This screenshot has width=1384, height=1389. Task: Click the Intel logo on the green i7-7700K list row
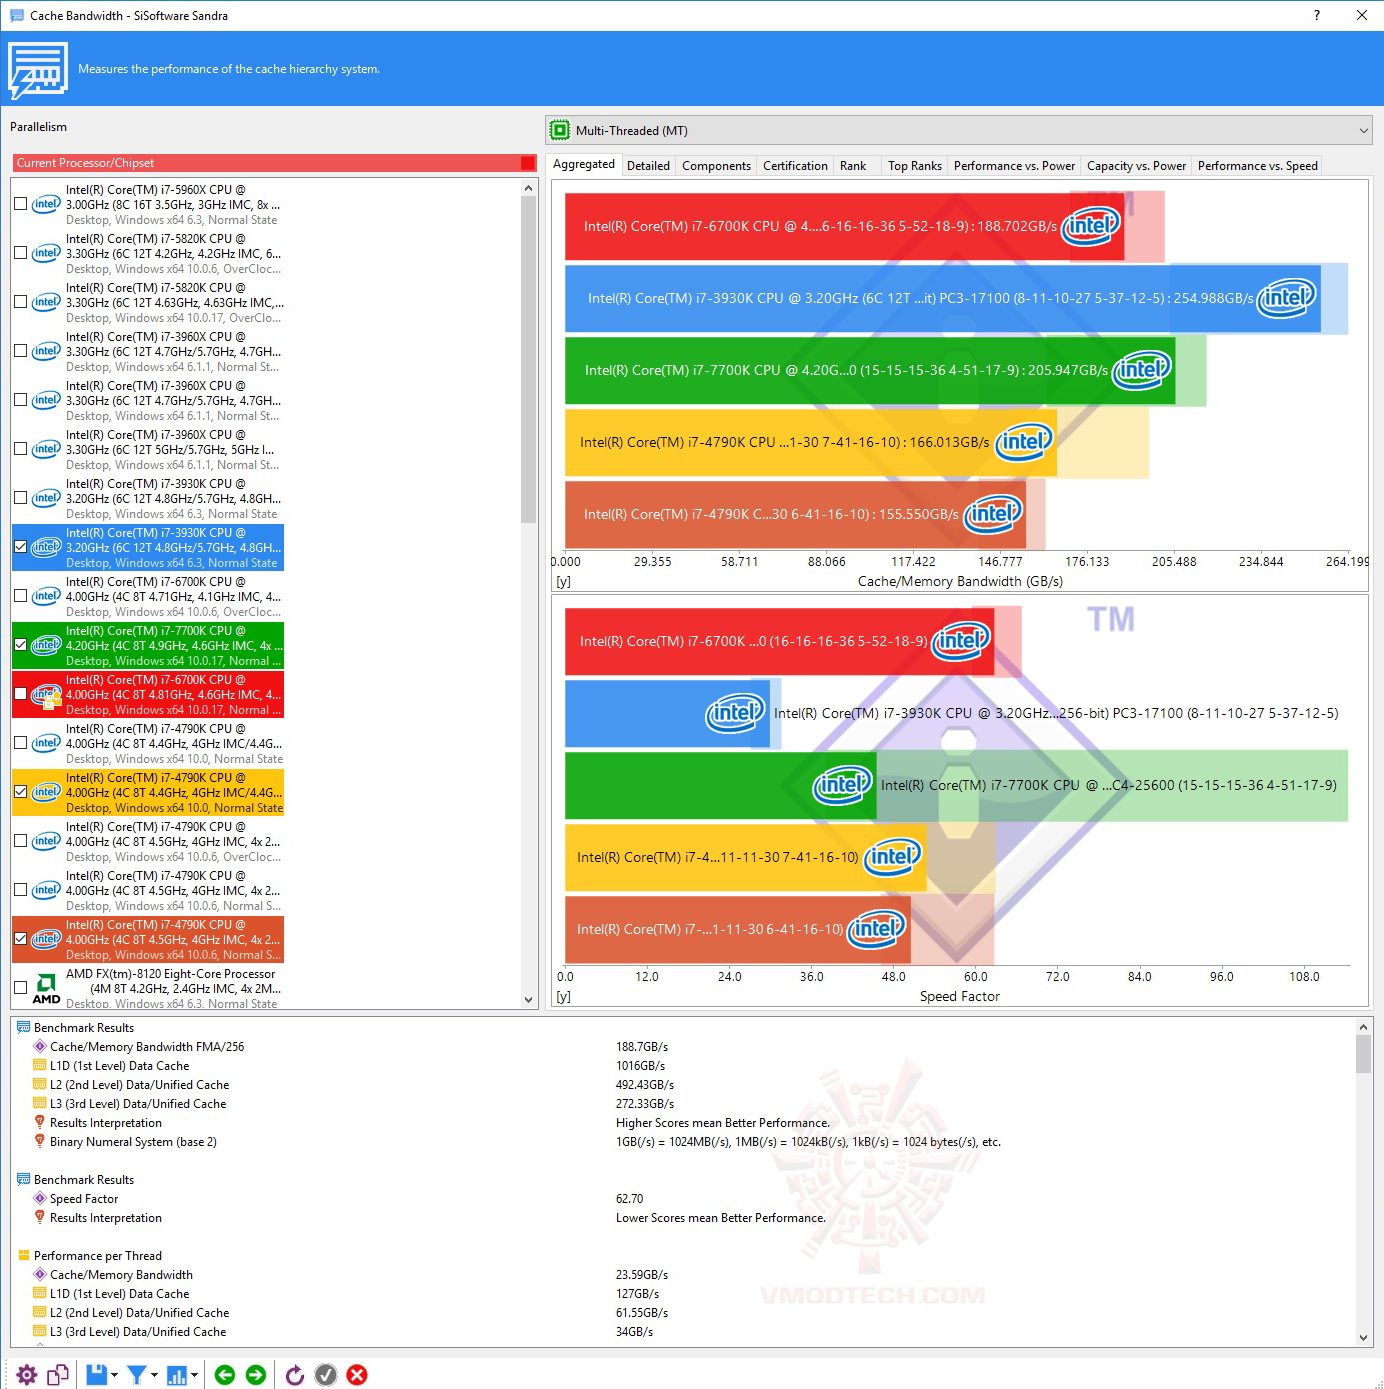pos(46,645)
